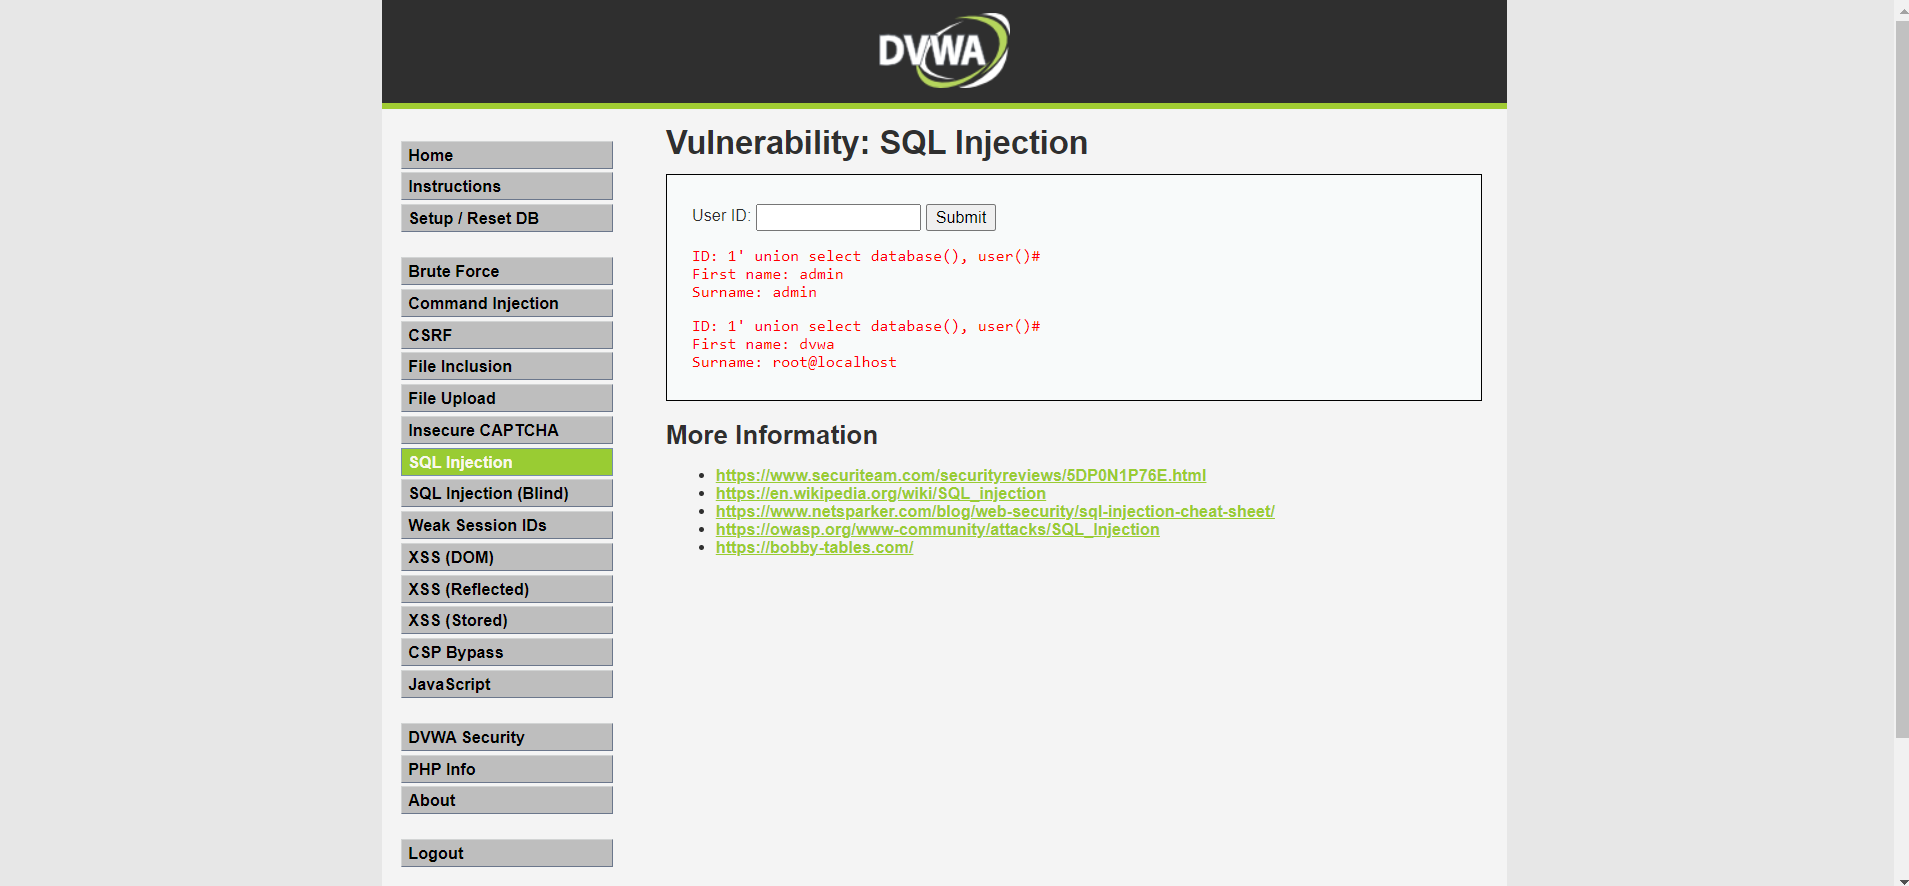The width and height of the screenshot is (1909, 886).
Task: Open DVWA Security settings
Action: click(507, 737)
